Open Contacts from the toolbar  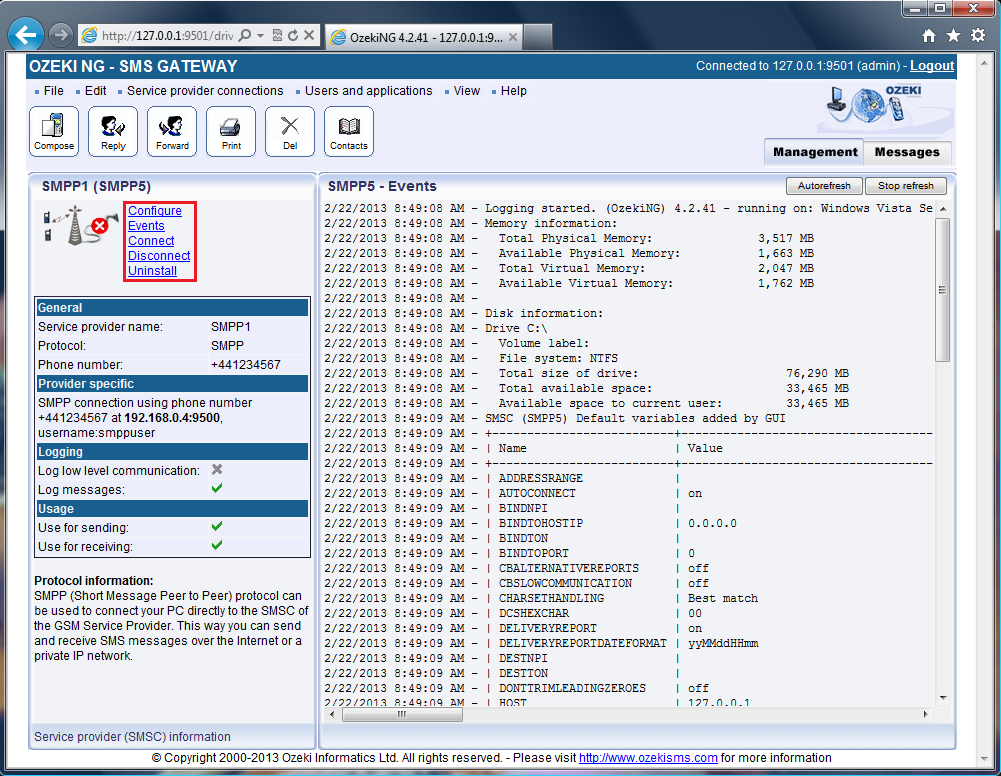click(x=349, y=131)
